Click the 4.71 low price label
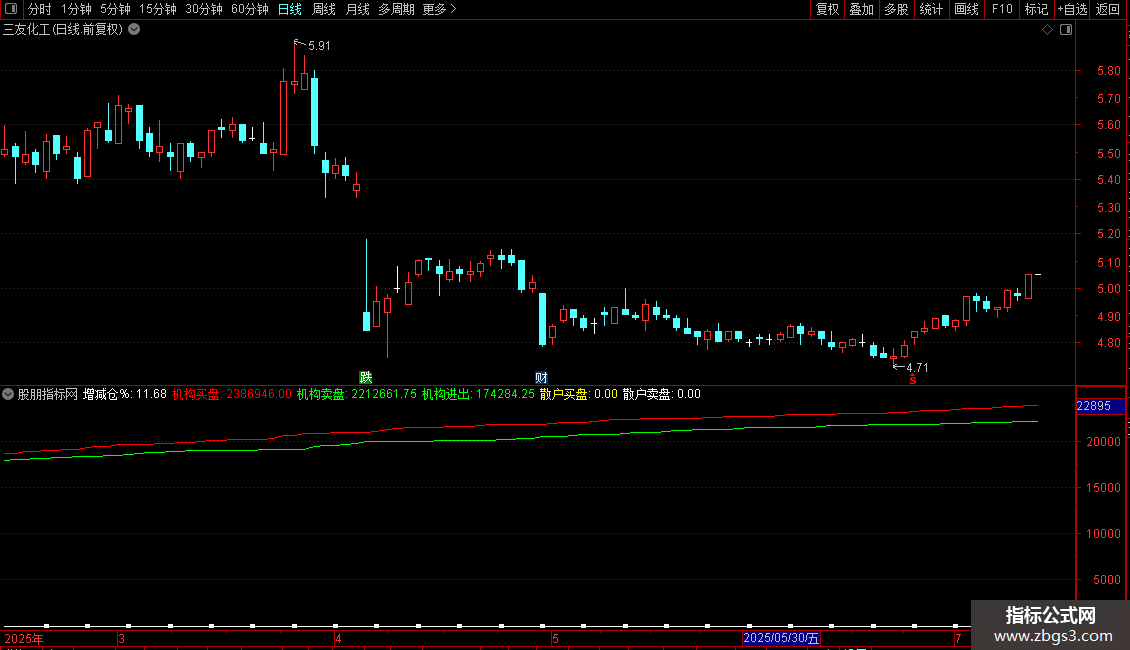This screenshot has height=650, width=1130. 917,368
